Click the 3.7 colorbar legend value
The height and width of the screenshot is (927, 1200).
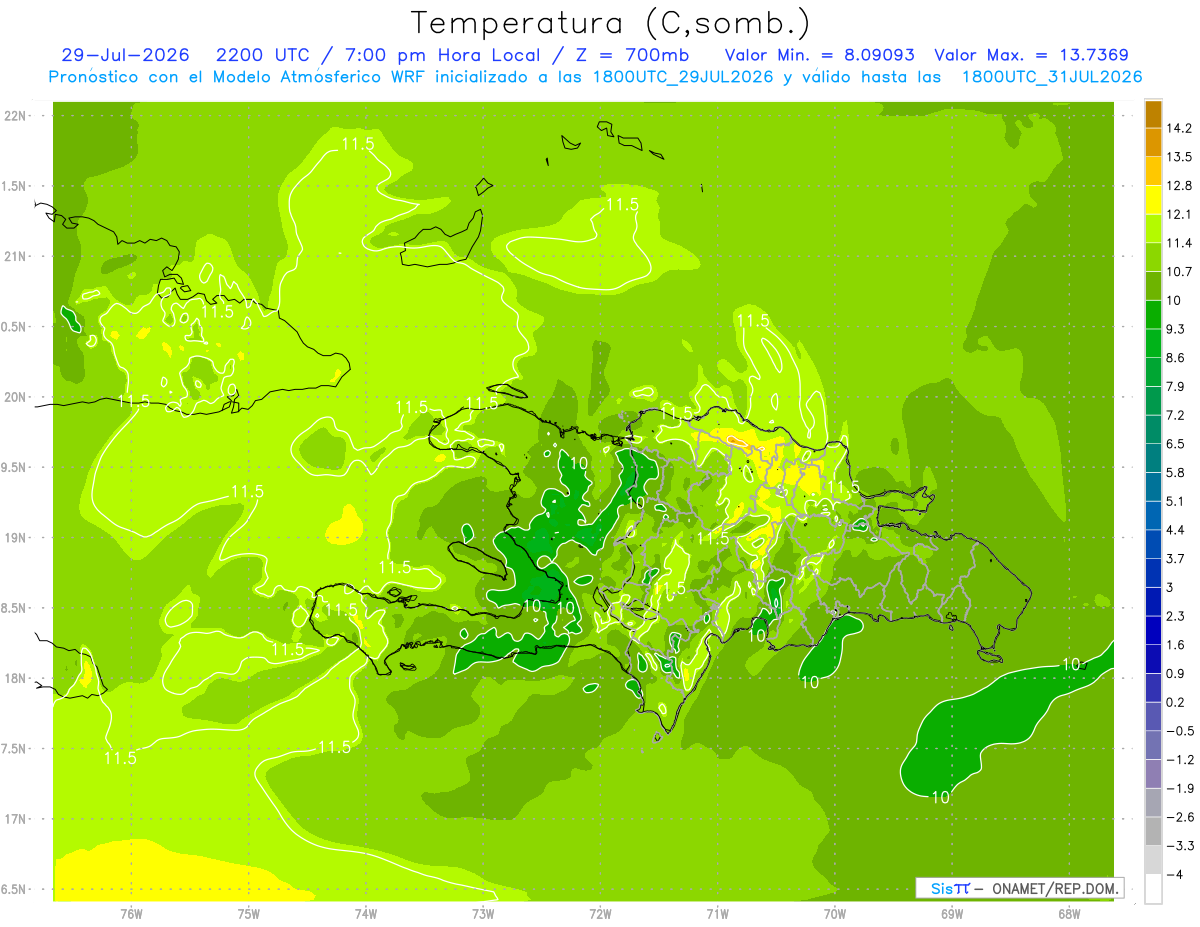coord(1176,558)
